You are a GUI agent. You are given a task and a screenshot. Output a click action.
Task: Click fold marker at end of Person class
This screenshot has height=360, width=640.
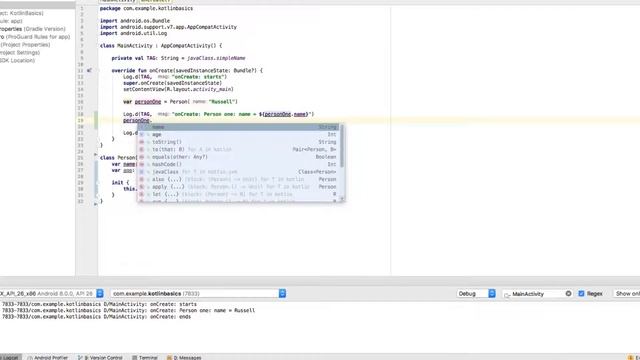96,204
